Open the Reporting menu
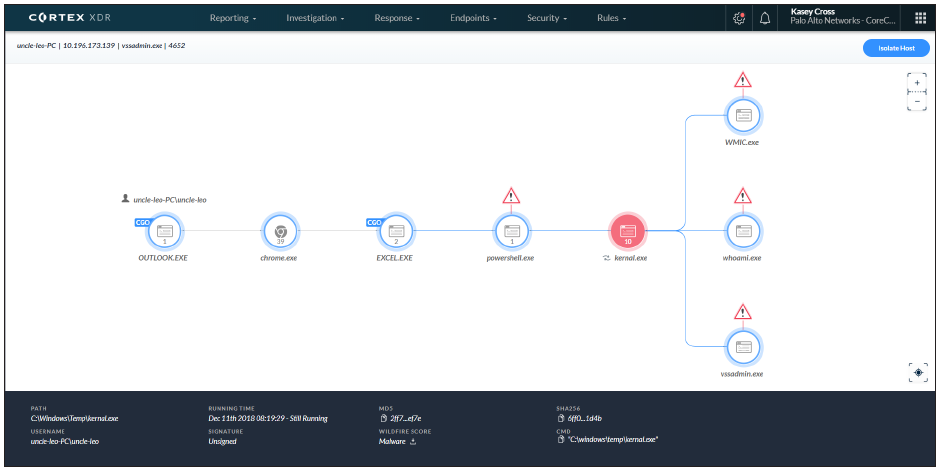This screenshot has height=468, width=942. point(232,18)
